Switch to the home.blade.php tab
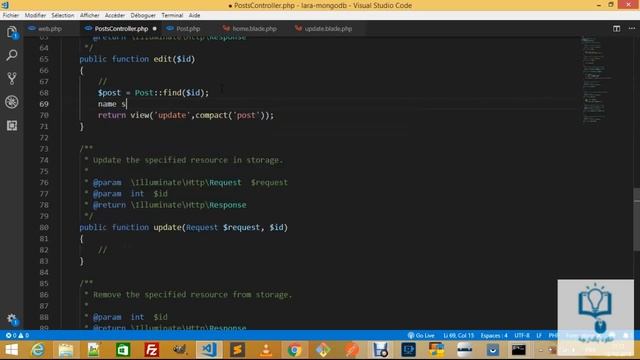The image size is (640, 360). 254,29
